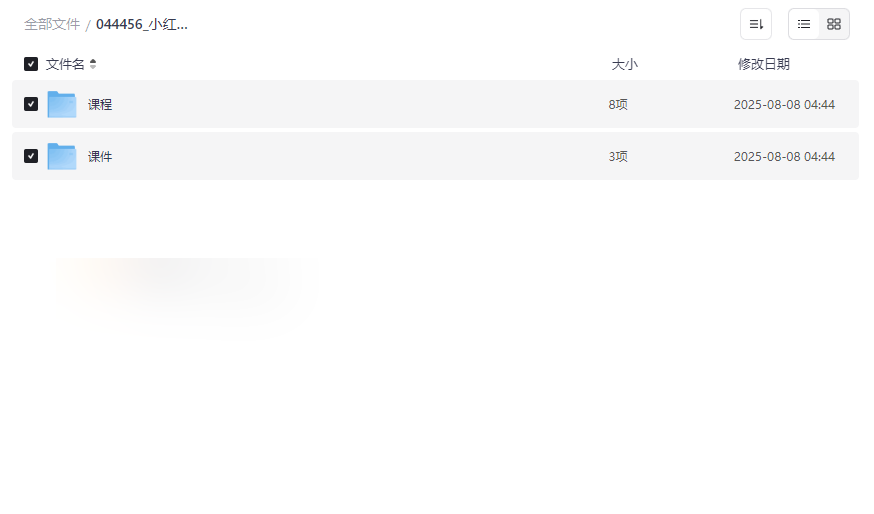The width and height of the screenshot is (874, 514).
Task: Click the 修改日期 column header
Action: tap(763, 64)
